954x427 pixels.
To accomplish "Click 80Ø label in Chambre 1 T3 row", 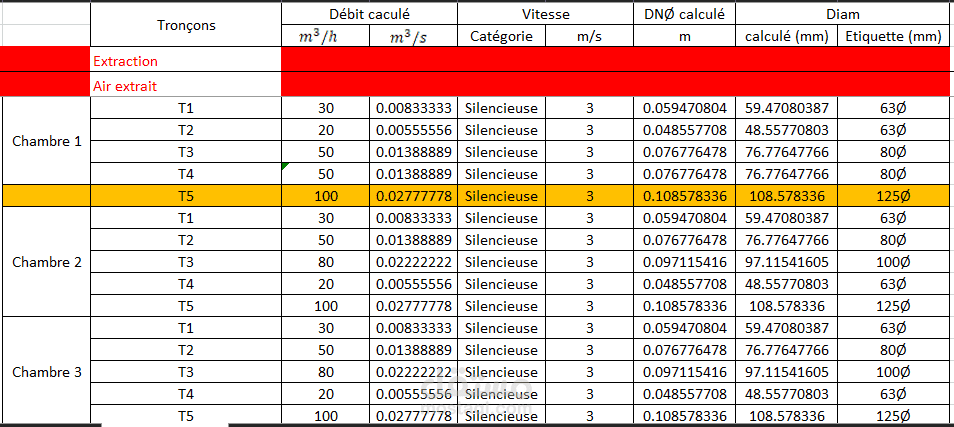I will click(894, 152).
